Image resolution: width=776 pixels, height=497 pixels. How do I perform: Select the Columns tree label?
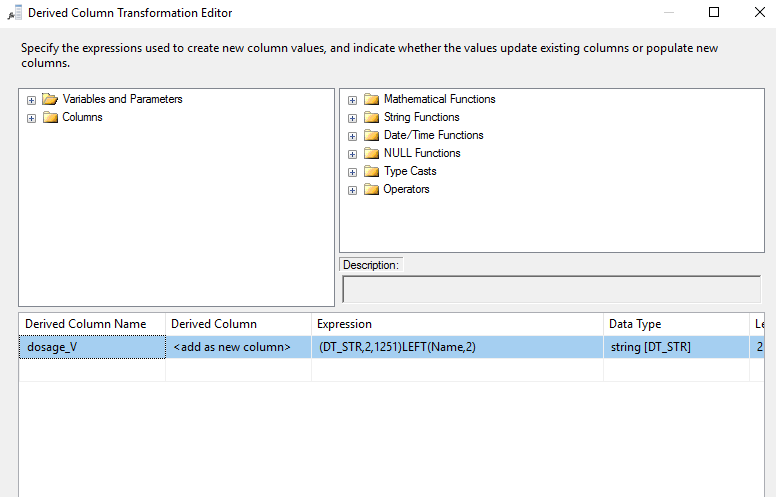click(x=82, y=117)
